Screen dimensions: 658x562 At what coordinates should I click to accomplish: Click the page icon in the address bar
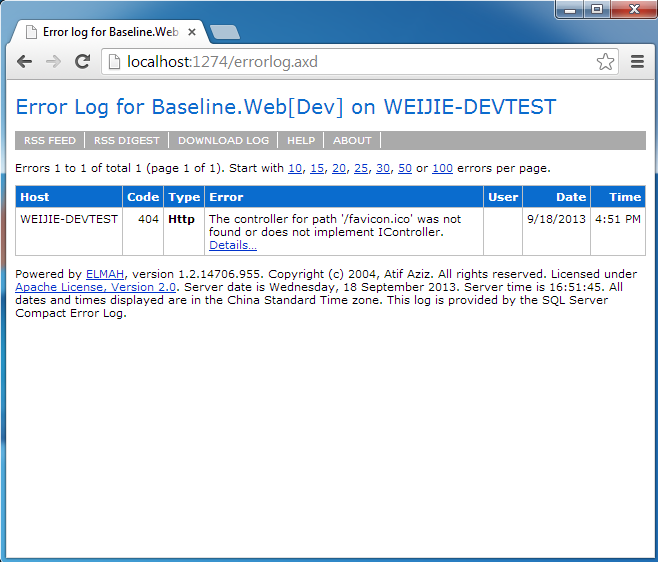pos(114,62)
